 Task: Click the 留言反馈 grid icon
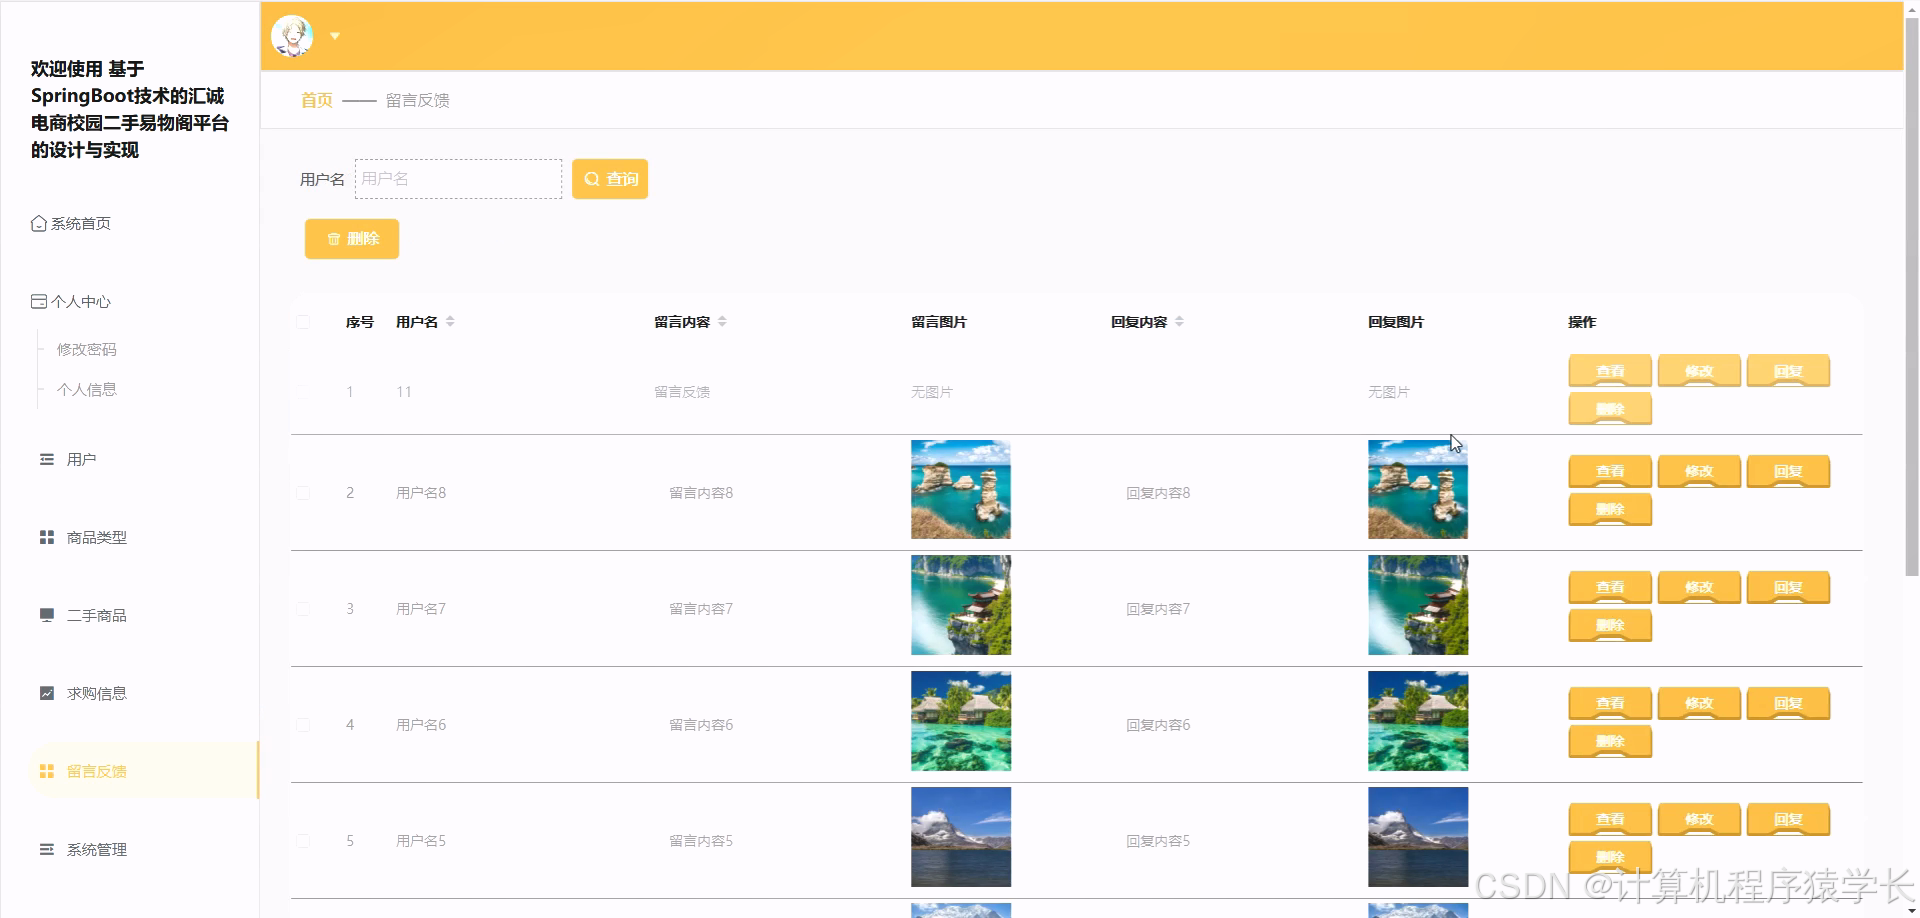(46, 771)
